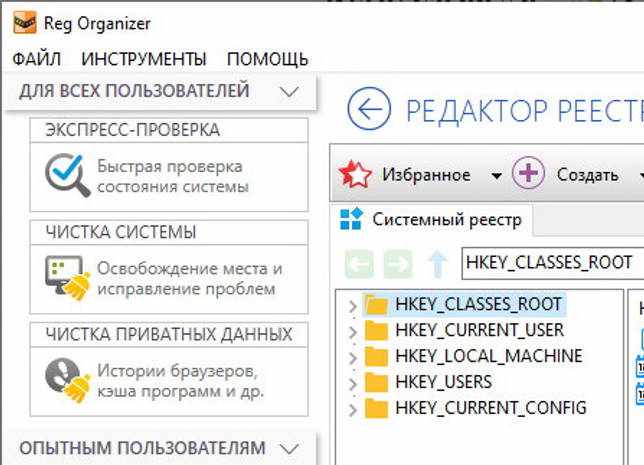This screenshot has height=465, width=644.
Task: Click the ЭКСПРЕСС-ПРОВЕРКА heading
Action: (x=133, y=130)
